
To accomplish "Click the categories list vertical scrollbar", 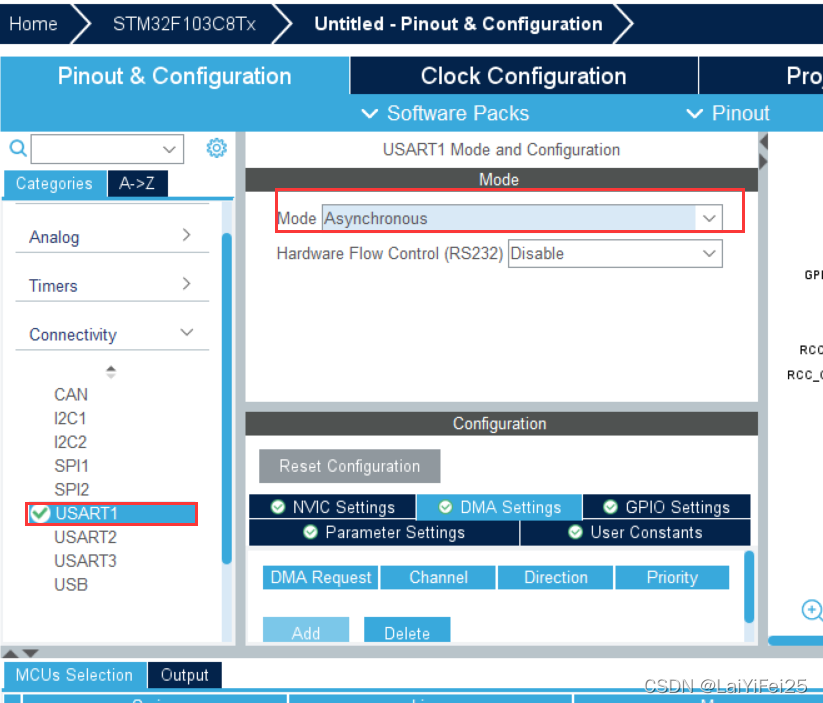I will pos(227,399).
